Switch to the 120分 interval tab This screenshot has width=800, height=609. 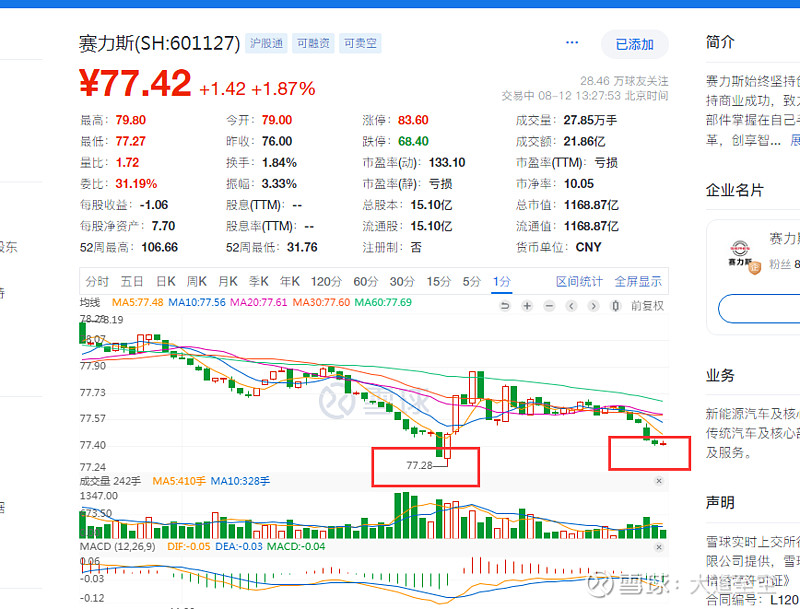[327, 282]
